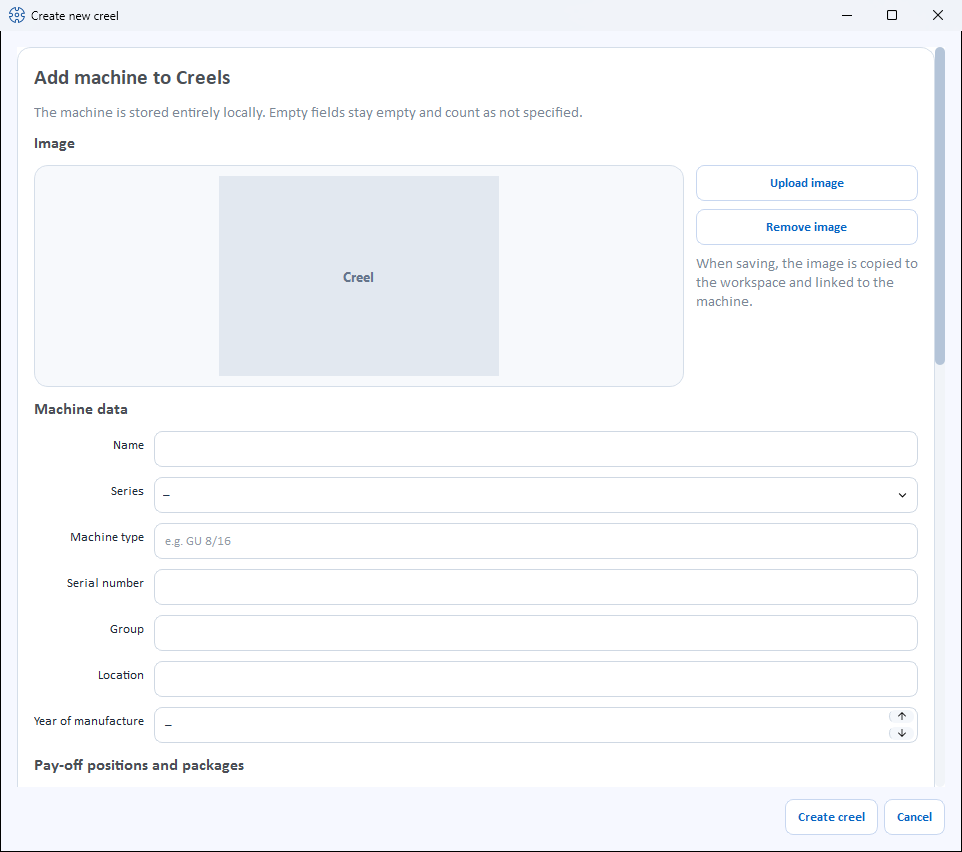
Task: Click the Upload image button
Action: (x=806, y=183)
